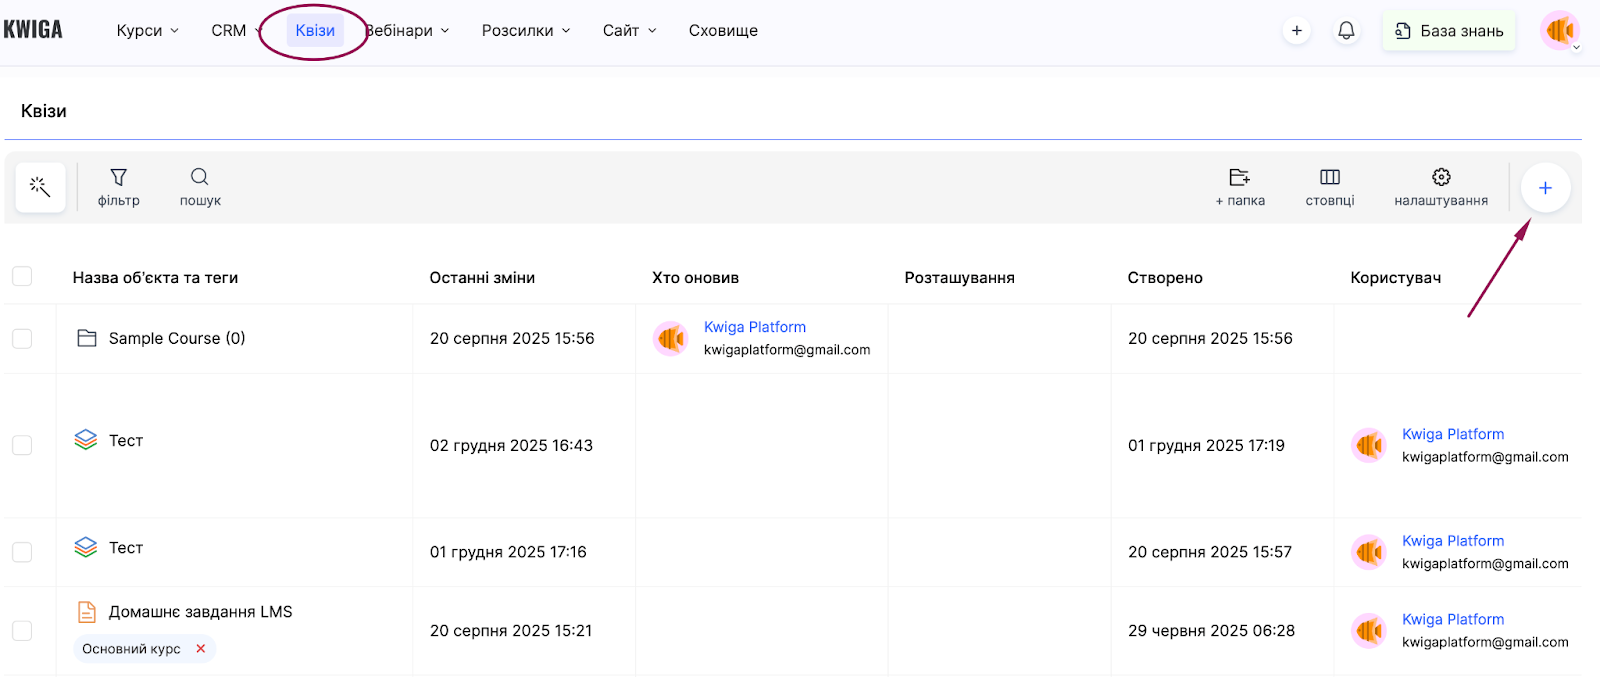Expand the Курси dropdown menu
Viewport: 1600px width, 677px height.
[x=147, y=31]
